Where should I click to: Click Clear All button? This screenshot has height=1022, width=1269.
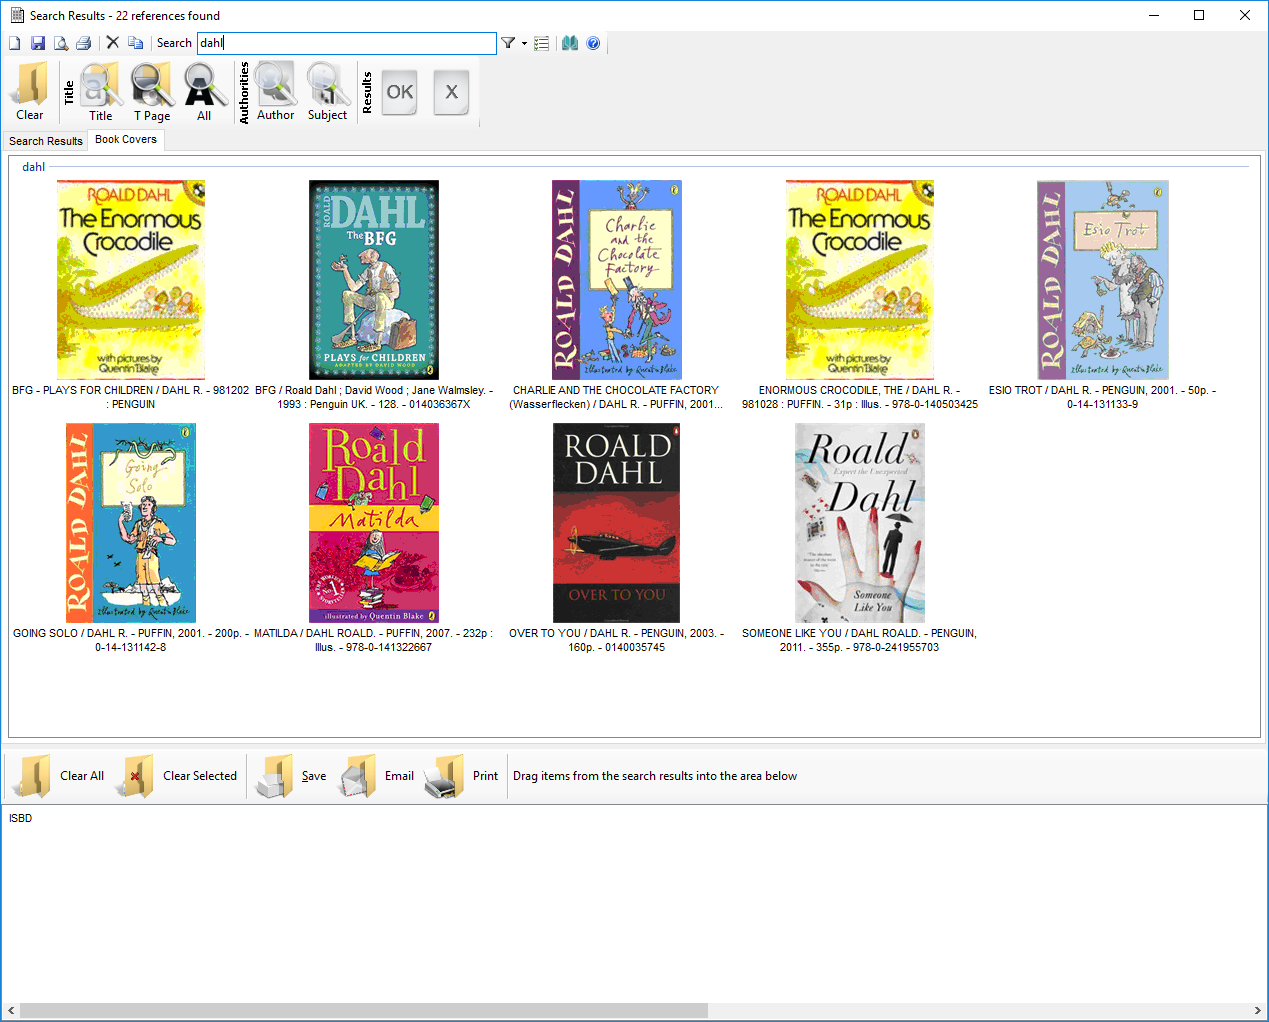click(x=59, y=776)
